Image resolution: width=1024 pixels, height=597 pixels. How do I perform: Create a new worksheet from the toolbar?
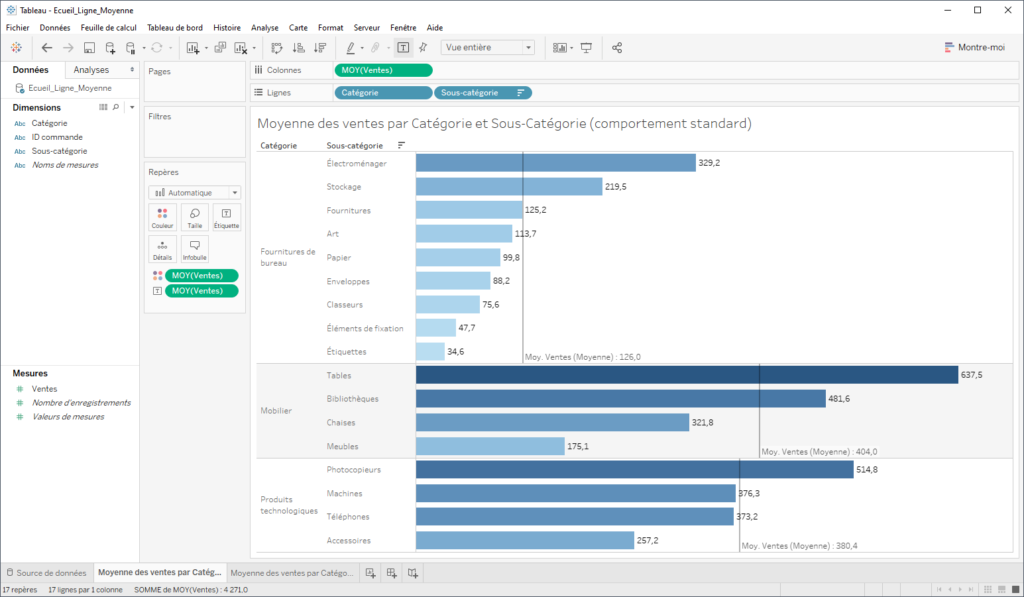[193, 48]
